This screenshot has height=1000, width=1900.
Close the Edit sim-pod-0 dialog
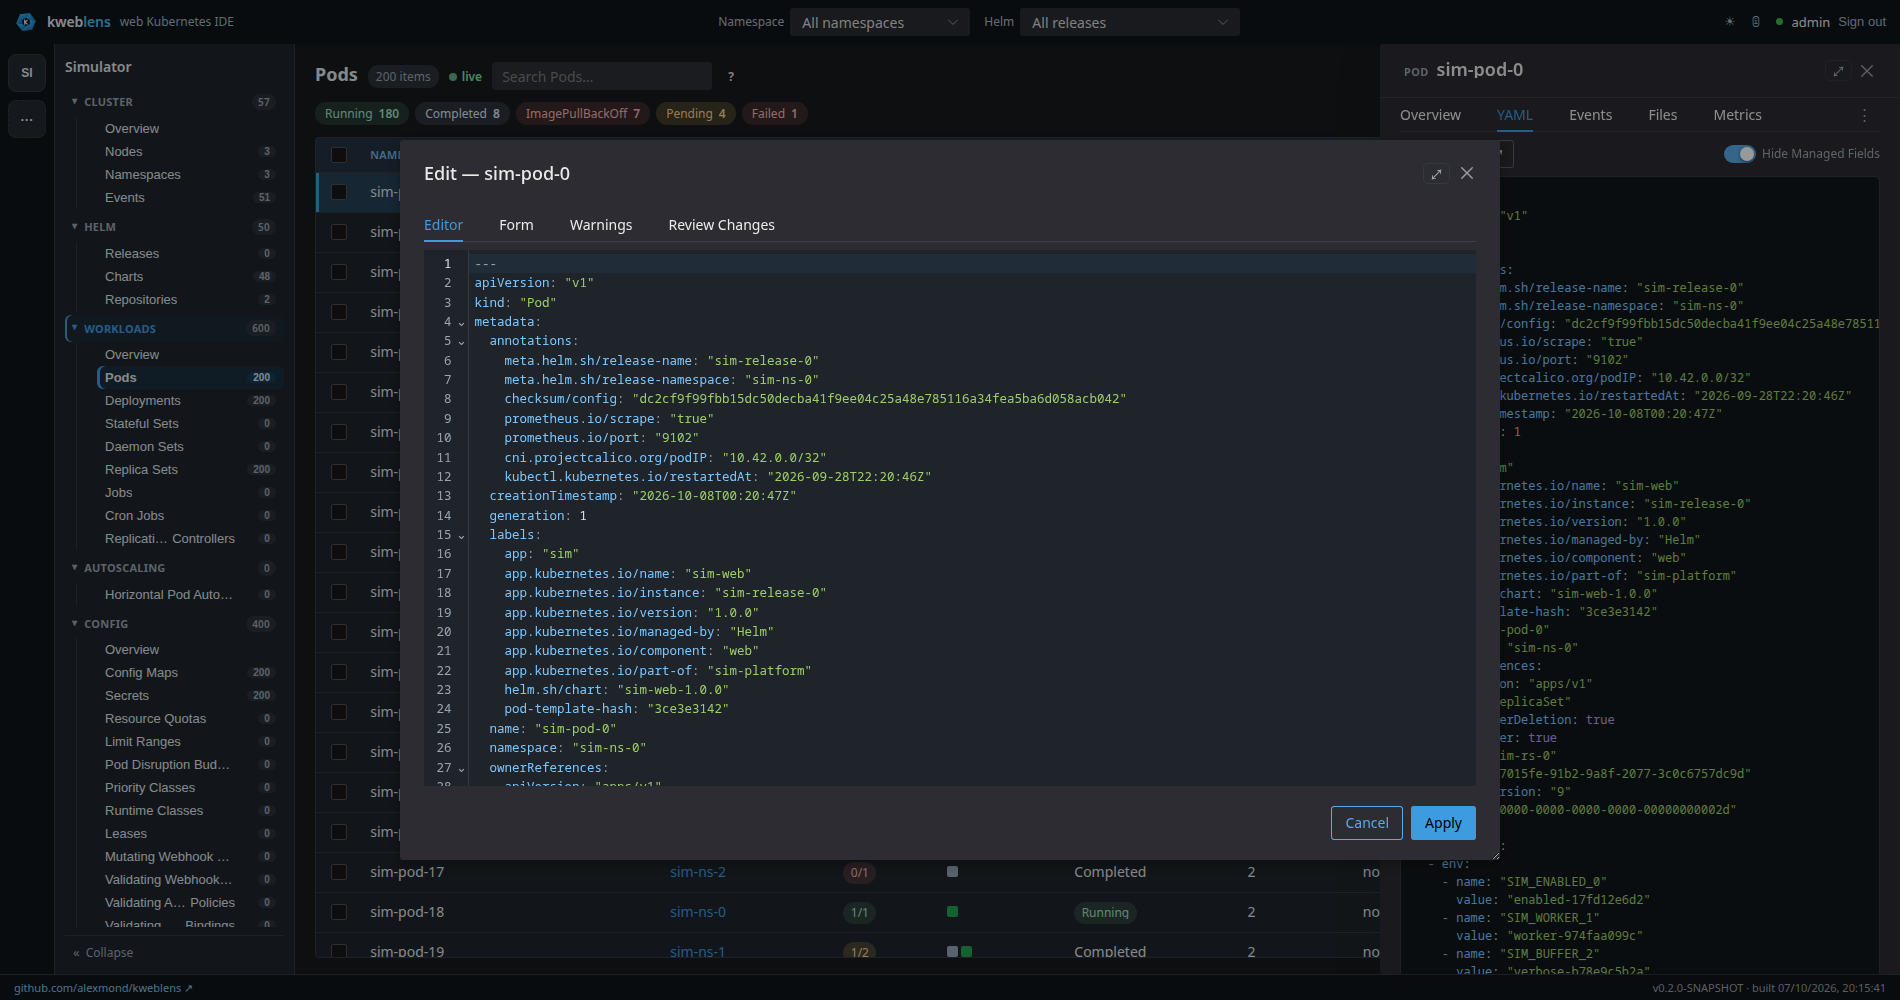(x=1467, y=173)
